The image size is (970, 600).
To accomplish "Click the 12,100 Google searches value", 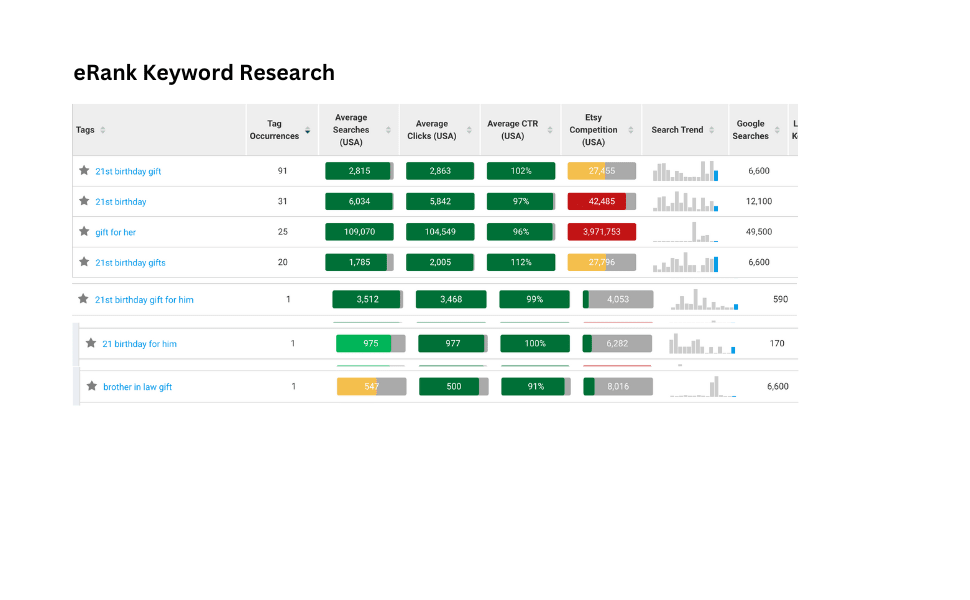I will [x=759, y=201].
